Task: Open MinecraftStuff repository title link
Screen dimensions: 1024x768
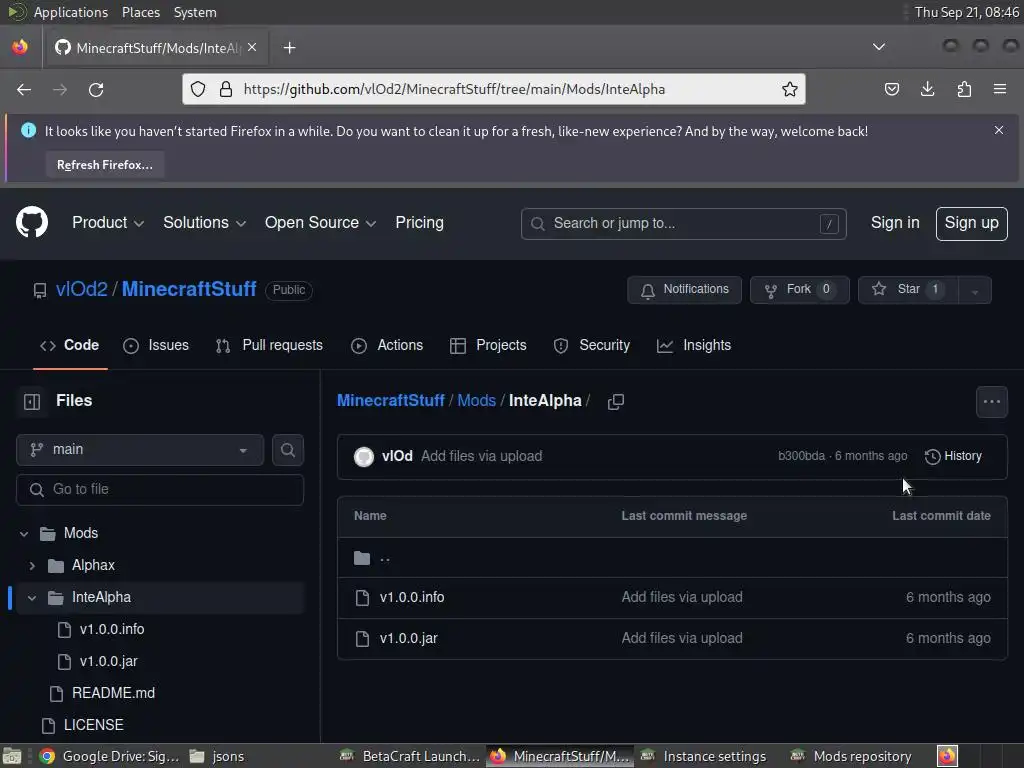Action: click(189, 289)
